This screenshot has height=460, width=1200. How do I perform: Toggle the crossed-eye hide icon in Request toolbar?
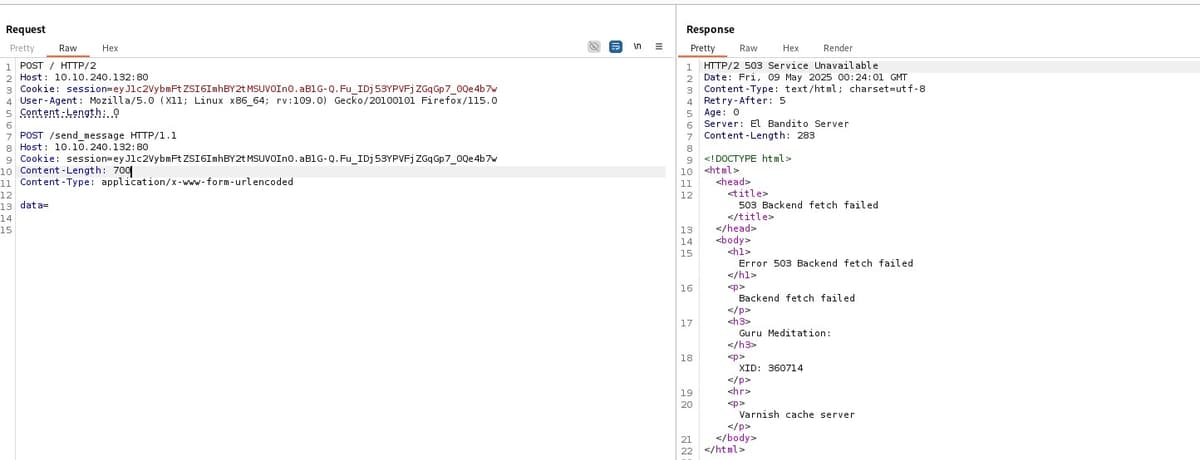pos(593,47)
